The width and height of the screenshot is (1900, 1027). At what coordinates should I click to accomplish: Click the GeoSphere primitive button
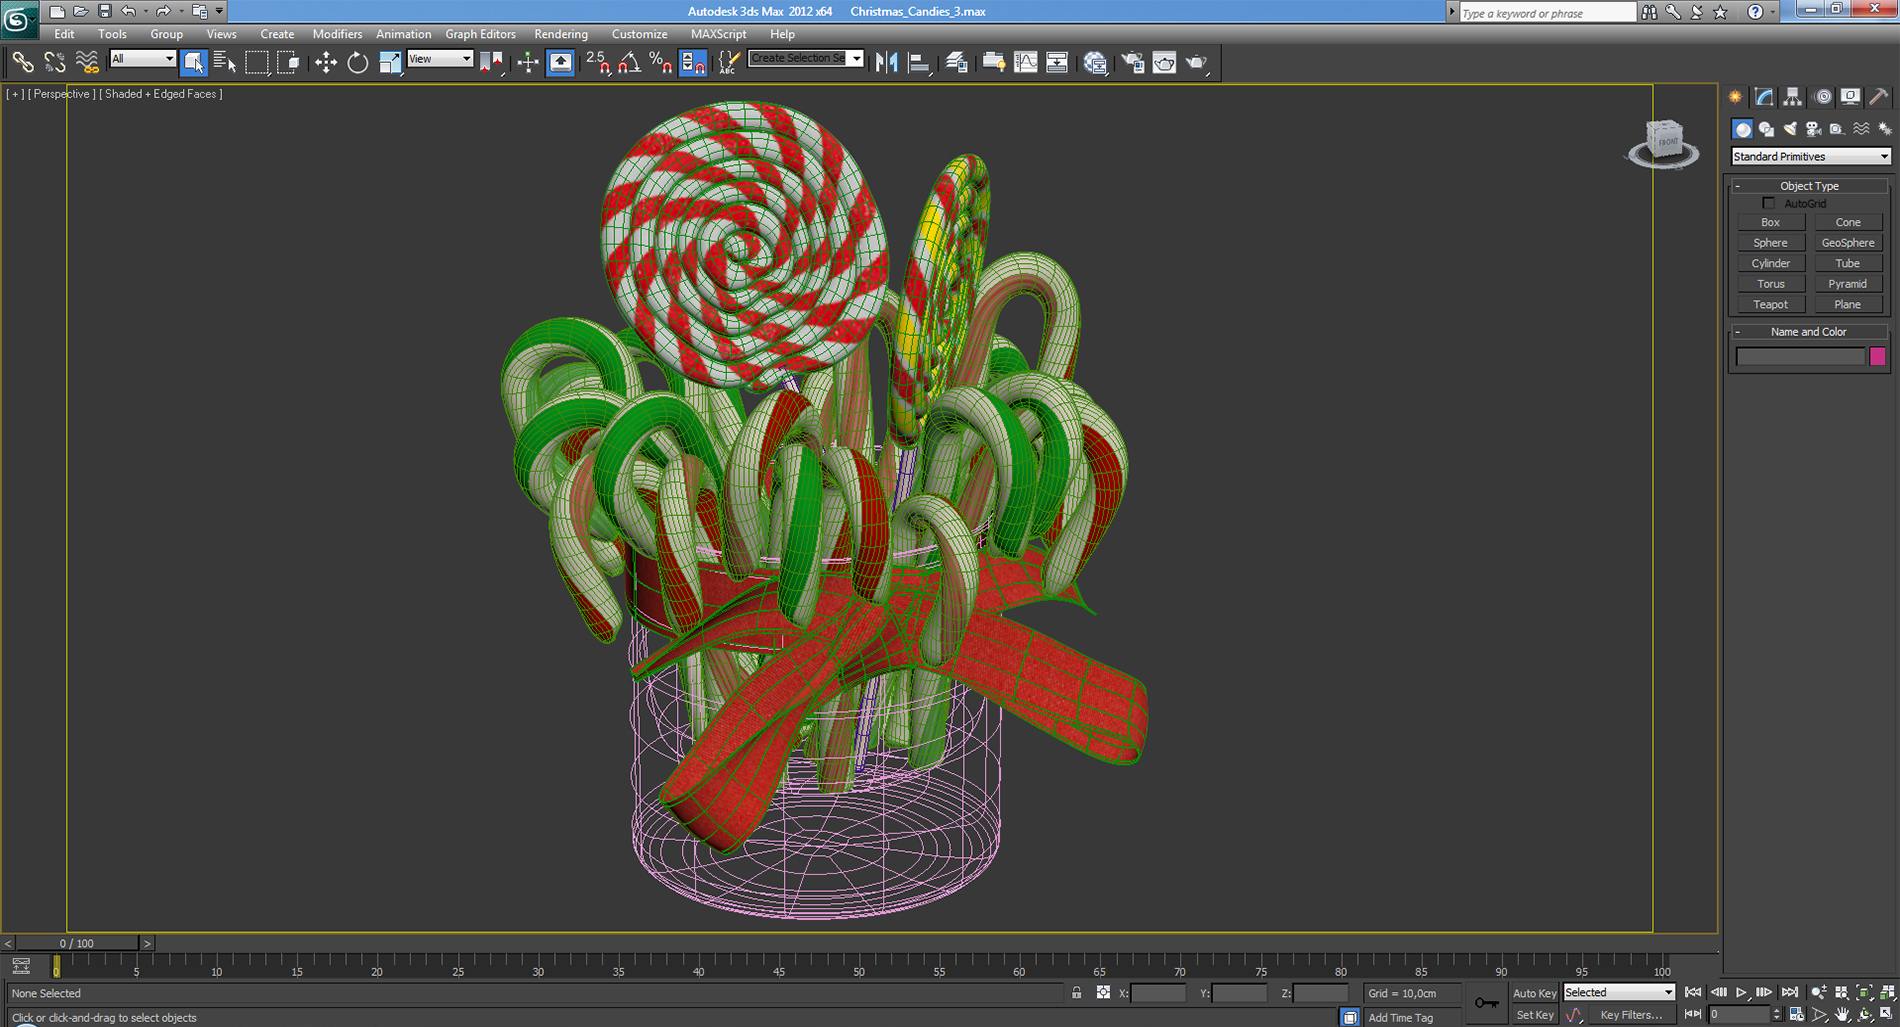[1848, 242]
